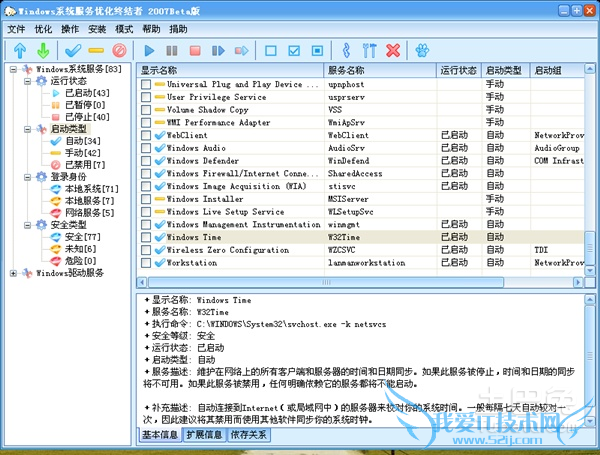
Task: Check the Volume Shadow Copy checkbox
Action: (x=146, y=110)
